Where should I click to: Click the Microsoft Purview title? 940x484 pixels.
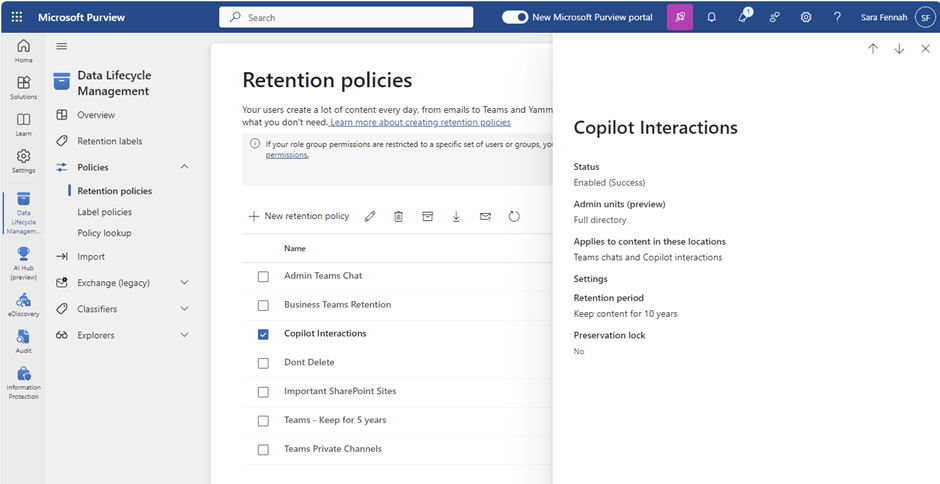point(82,17)
